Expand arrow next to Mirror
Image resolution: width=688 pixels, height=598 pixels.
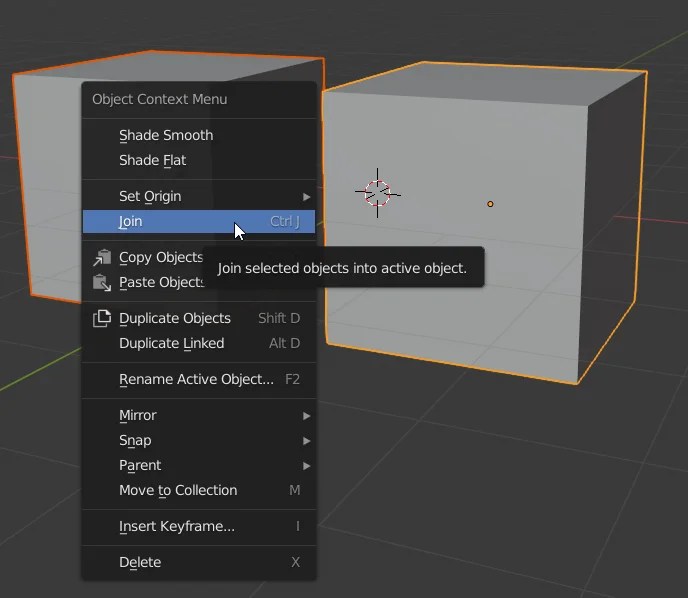point(307,415)
